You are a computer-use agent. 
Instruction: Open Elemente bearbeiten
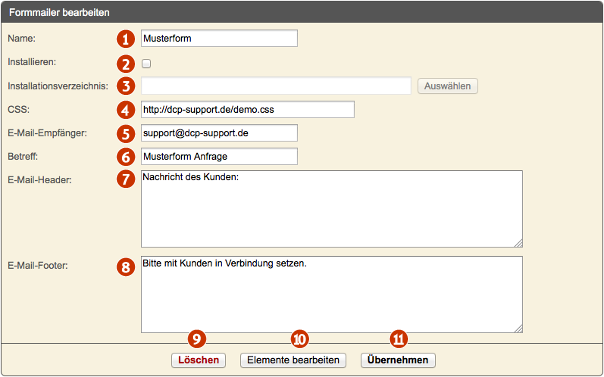pos(293,360)
